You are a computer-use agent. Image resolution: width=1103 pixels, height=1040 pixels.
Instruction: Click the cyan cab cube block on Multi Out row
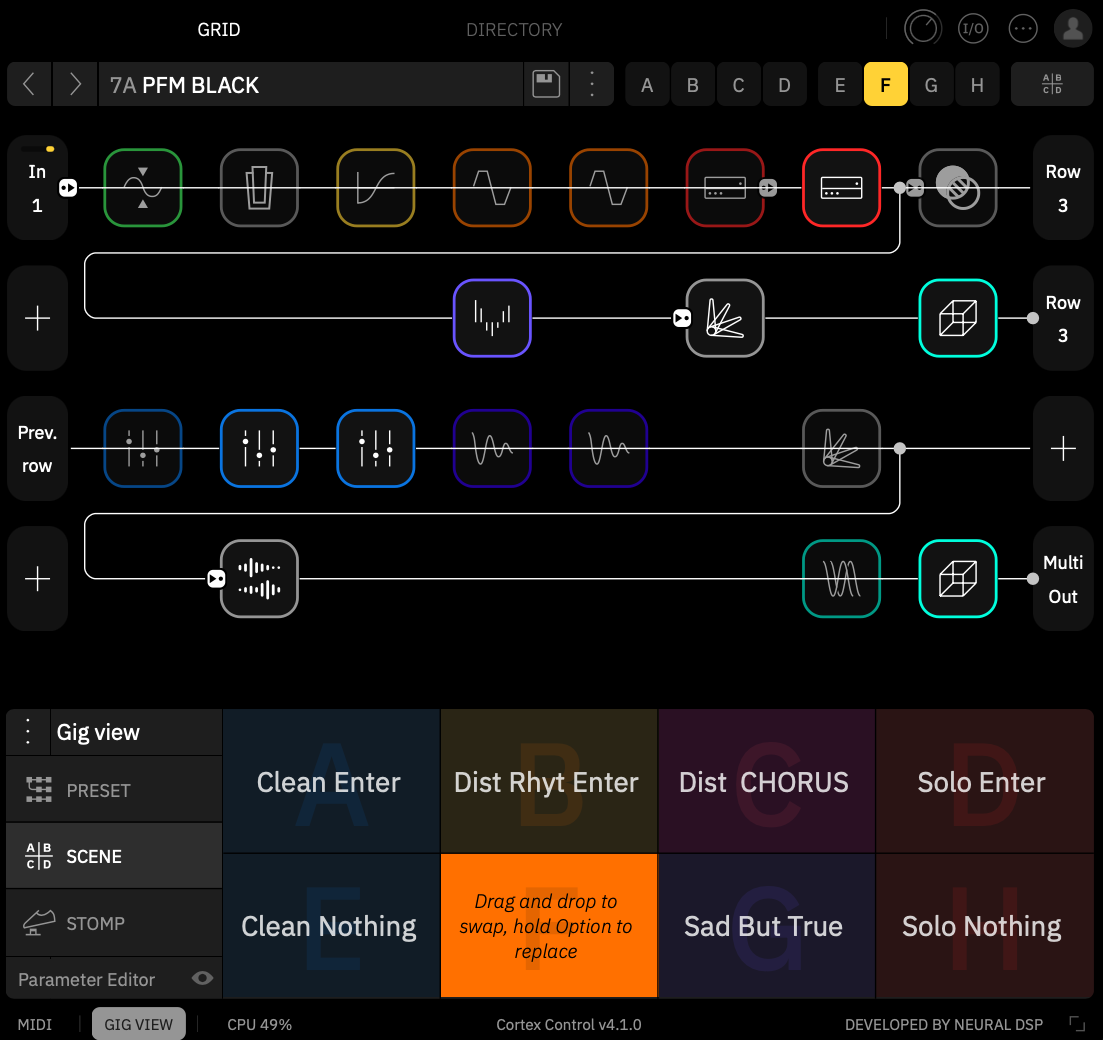tap(958, 578)
